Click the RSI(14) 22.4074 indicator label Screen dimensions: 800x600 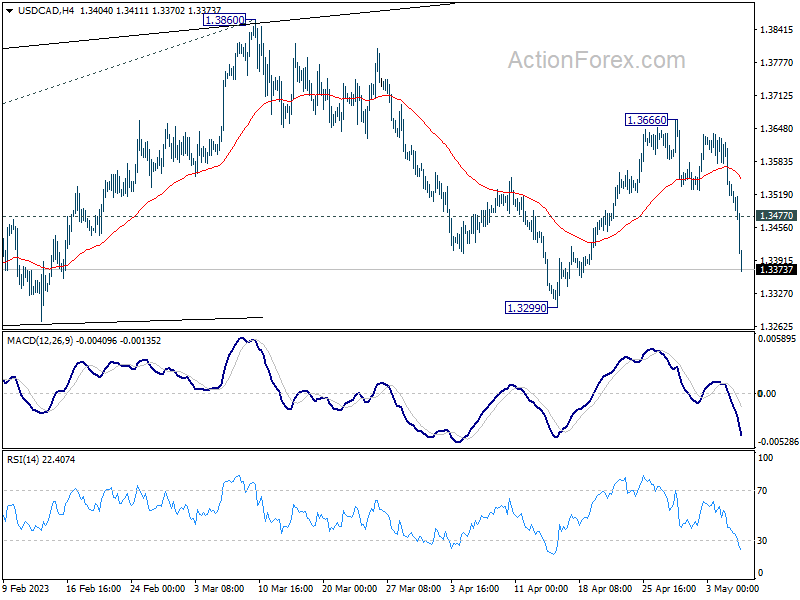point(41,459)
